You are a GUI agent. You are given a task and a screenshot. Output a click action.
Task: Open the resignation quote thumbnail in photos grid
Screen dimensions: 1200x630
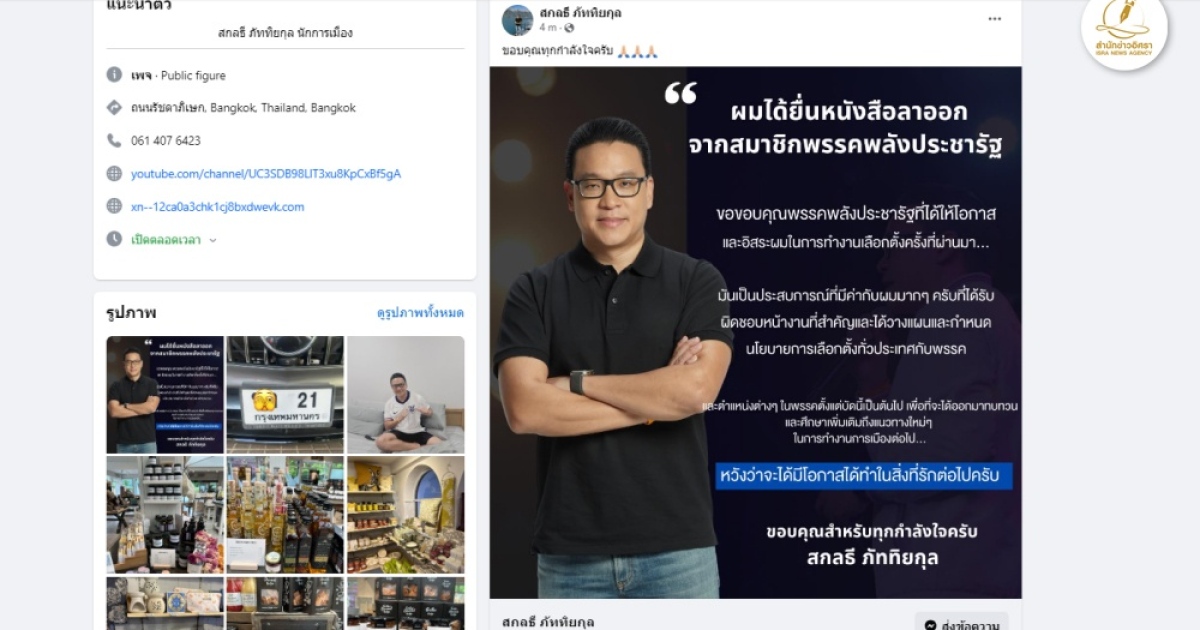[165, 395]
